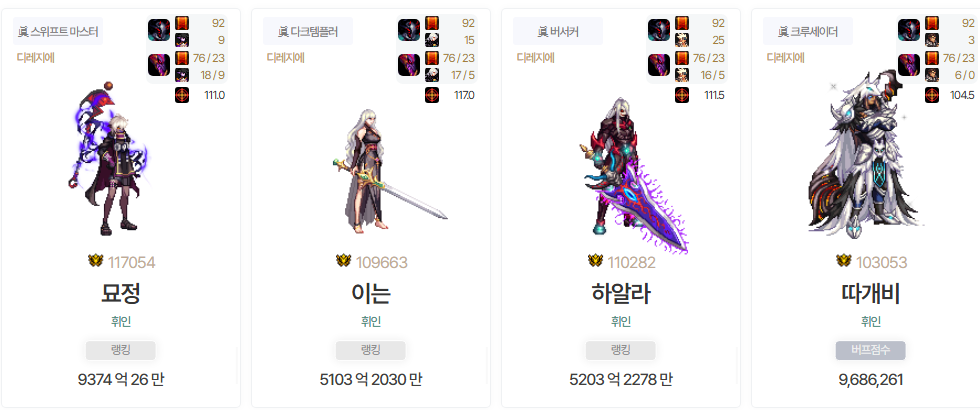Click the gold rank emblem beside 117054

[95, 261]
